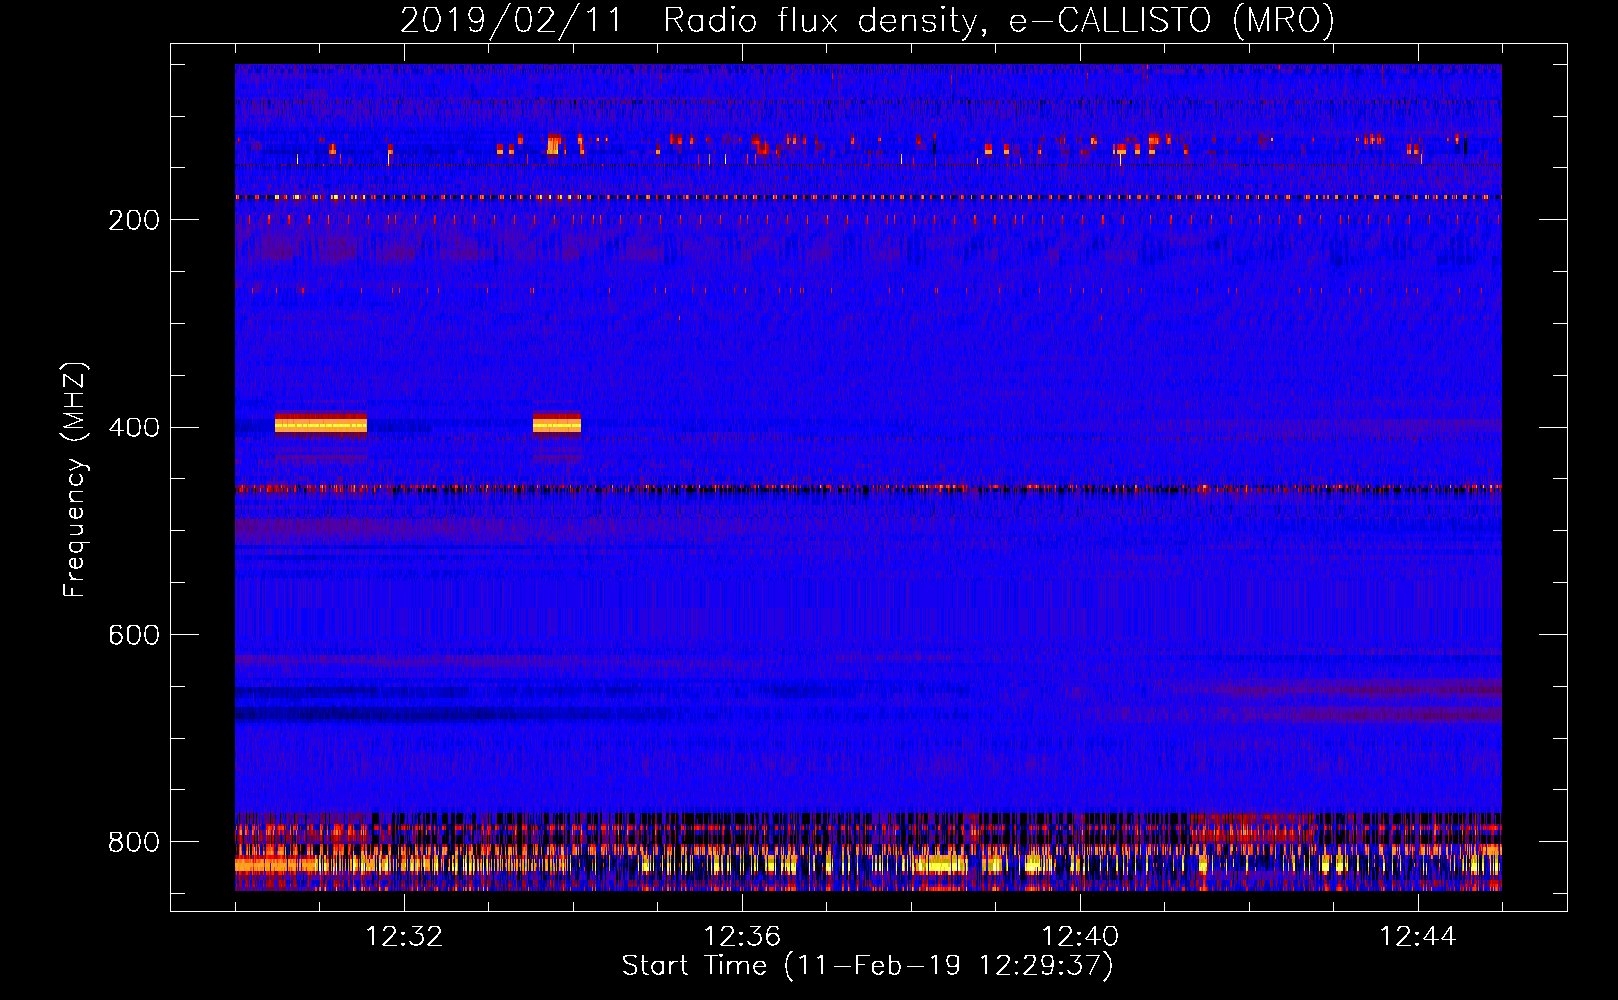1618x1000 pixels.
Task: Click the 12:44 time tick label
Action: click(1418, 937)
